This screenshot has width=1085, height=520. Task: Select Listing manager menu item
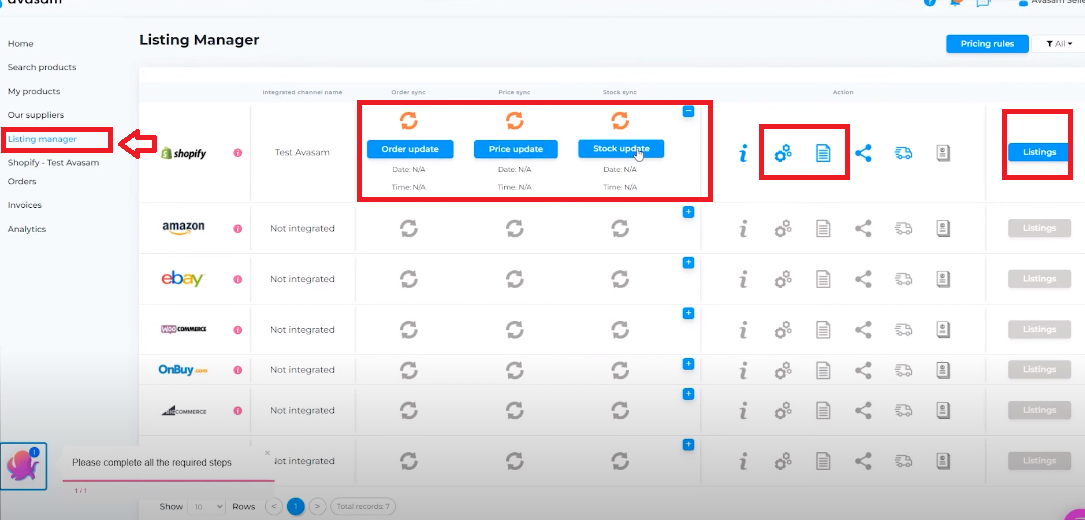[42, 139]
